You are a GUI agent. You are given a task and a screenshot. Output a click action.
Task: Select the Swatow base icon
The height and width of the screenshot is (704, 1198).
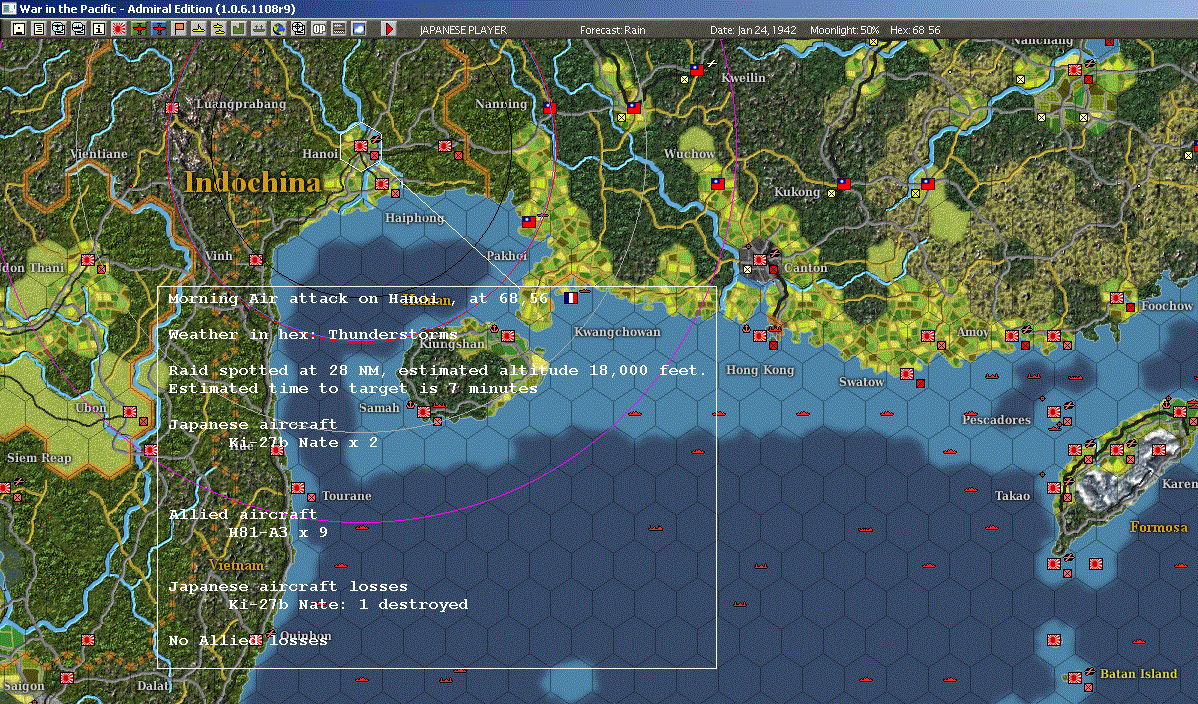coord(907,374)
